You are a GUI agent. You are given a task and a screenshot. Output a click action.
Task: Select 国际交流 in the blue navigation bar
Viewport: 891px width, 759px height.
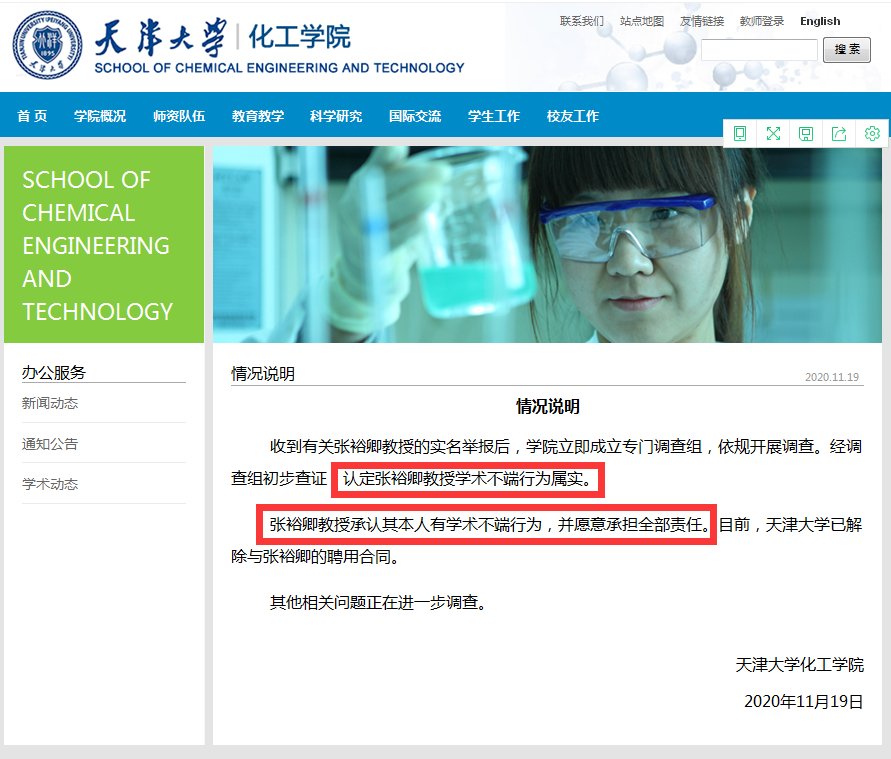(414, 115)
